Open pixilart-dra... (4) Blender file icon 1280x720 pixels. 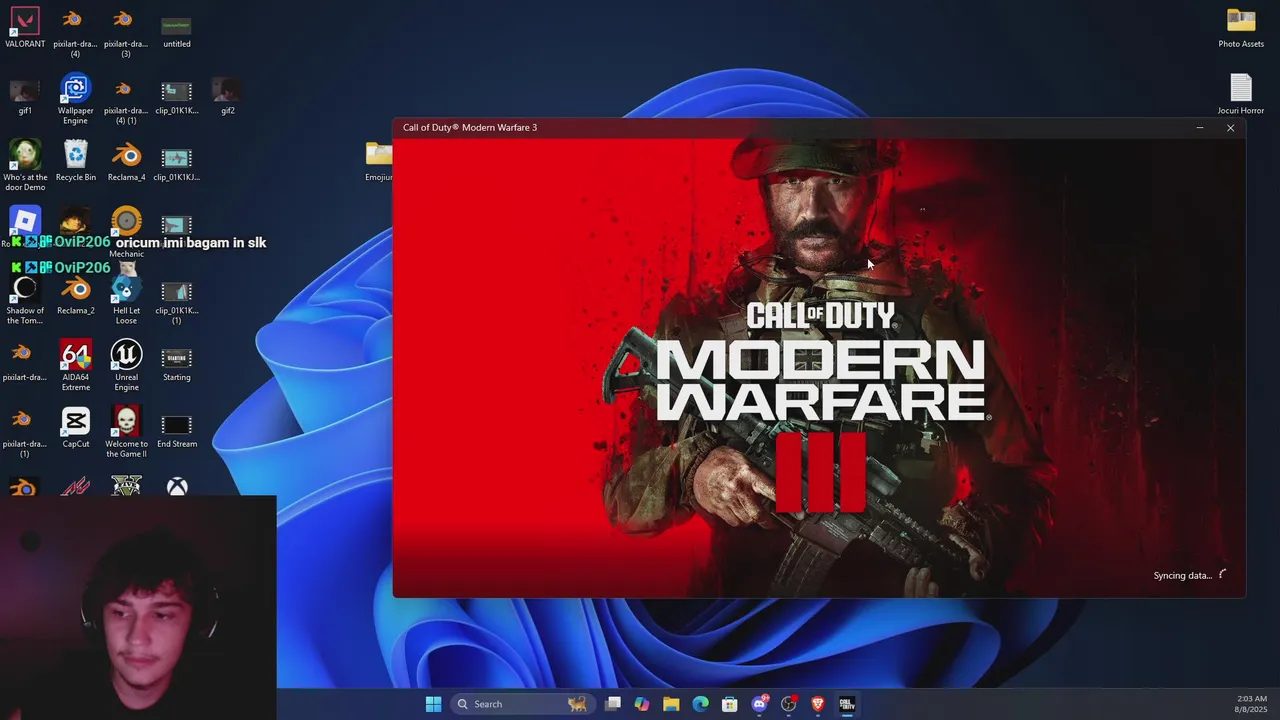coord(75,32)
